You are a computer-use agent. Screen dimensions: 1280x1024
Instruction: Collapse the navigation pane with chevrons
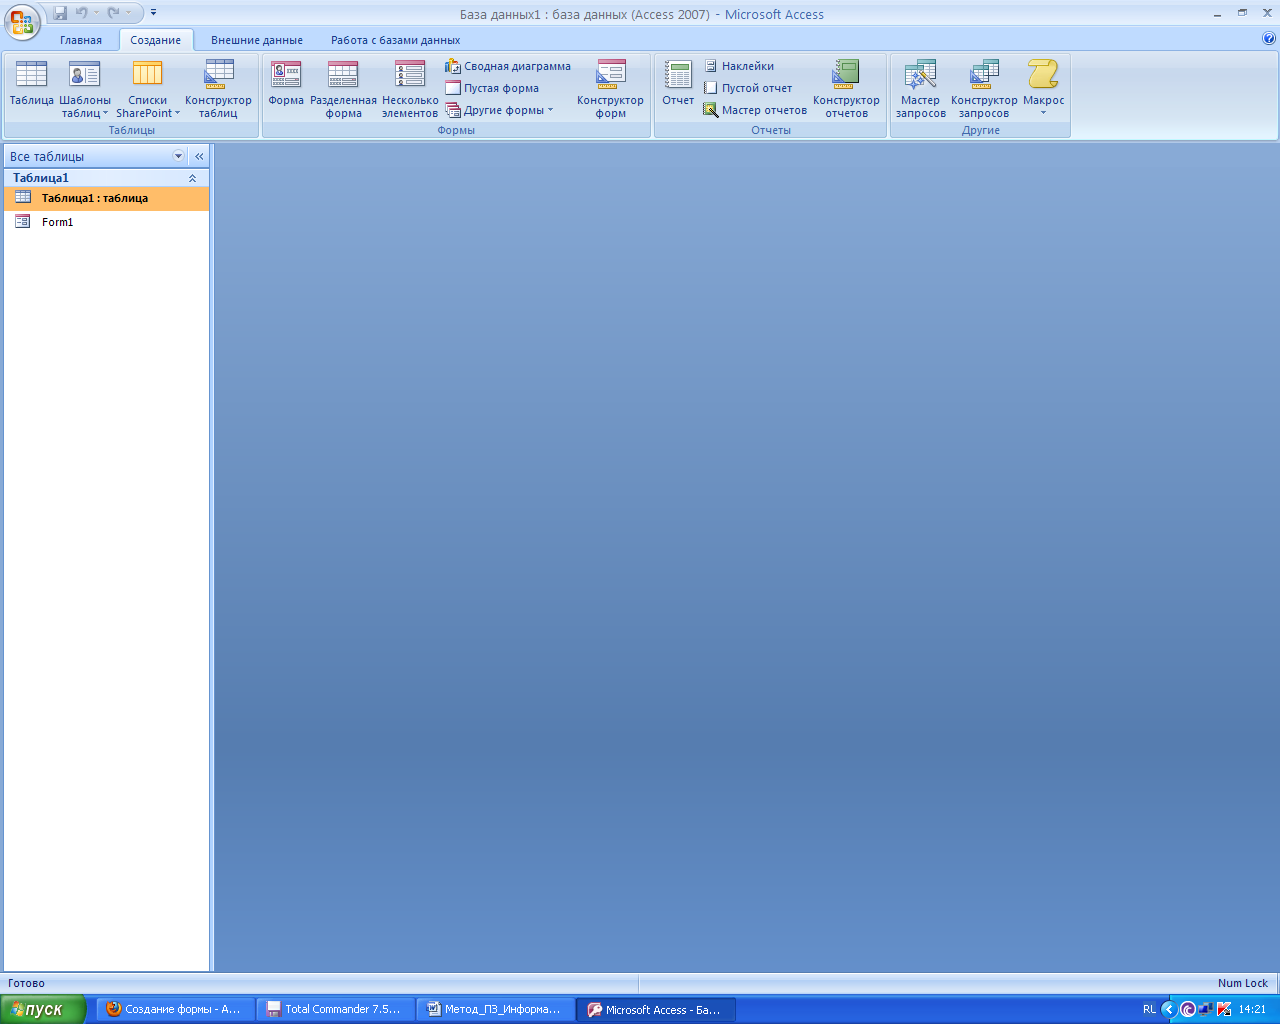coord(199,156)
